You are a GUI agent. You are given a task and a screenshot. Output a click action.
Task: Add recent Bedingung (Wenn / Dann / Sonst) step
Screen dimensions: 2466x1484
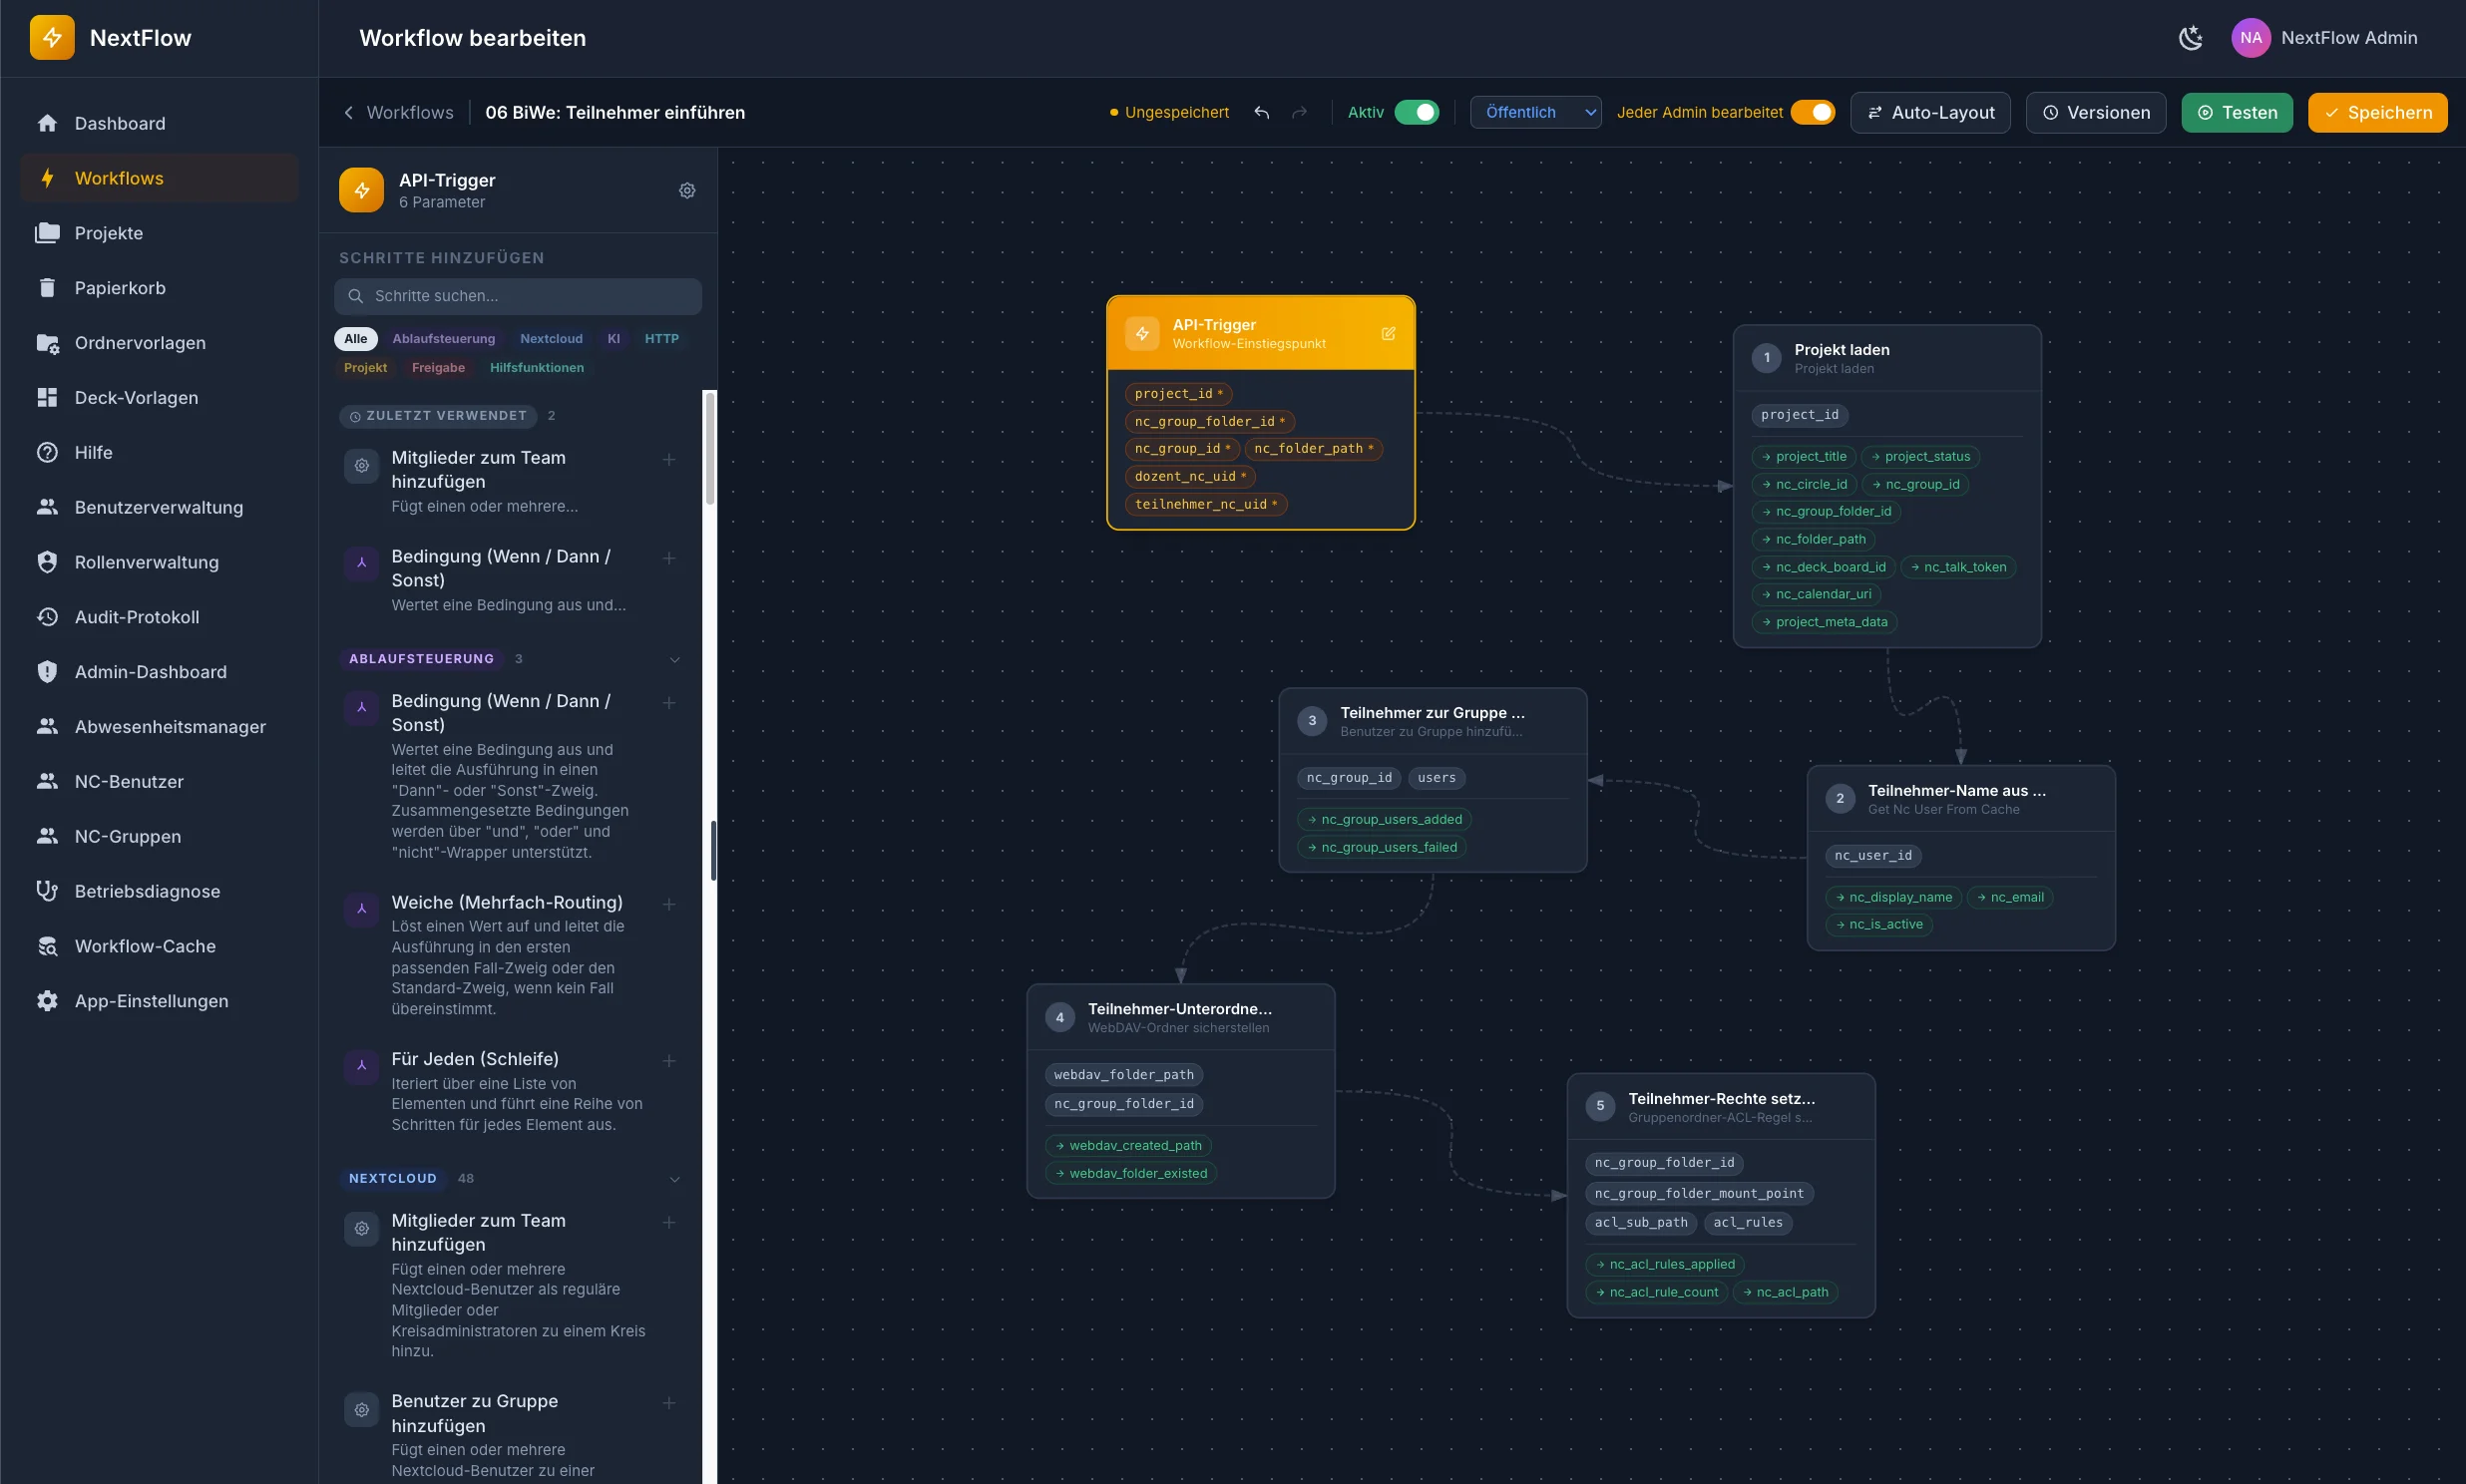coord(669,558)
